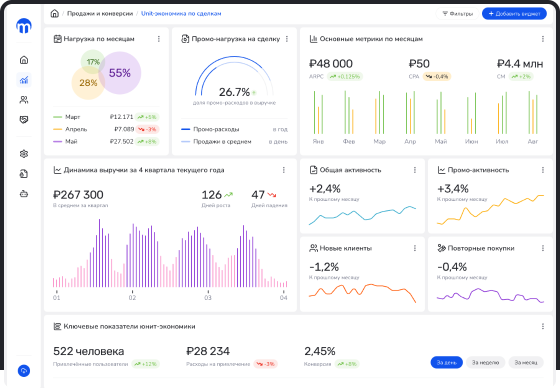Click the Q3 marker on revenue chart axis
Viewport: 560px width, 388px height.
(208, 297)
